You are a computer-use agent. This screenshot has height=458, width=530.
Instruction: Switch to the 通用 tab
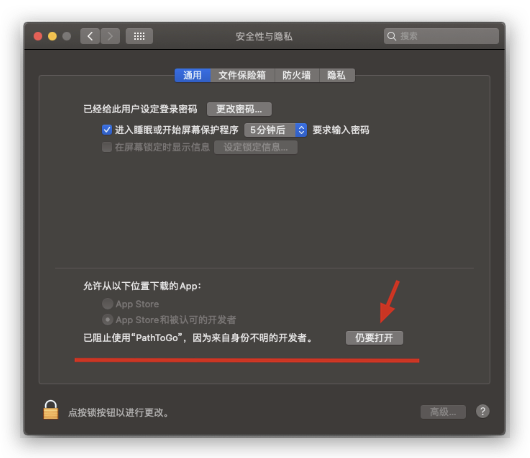coord(193,75)
